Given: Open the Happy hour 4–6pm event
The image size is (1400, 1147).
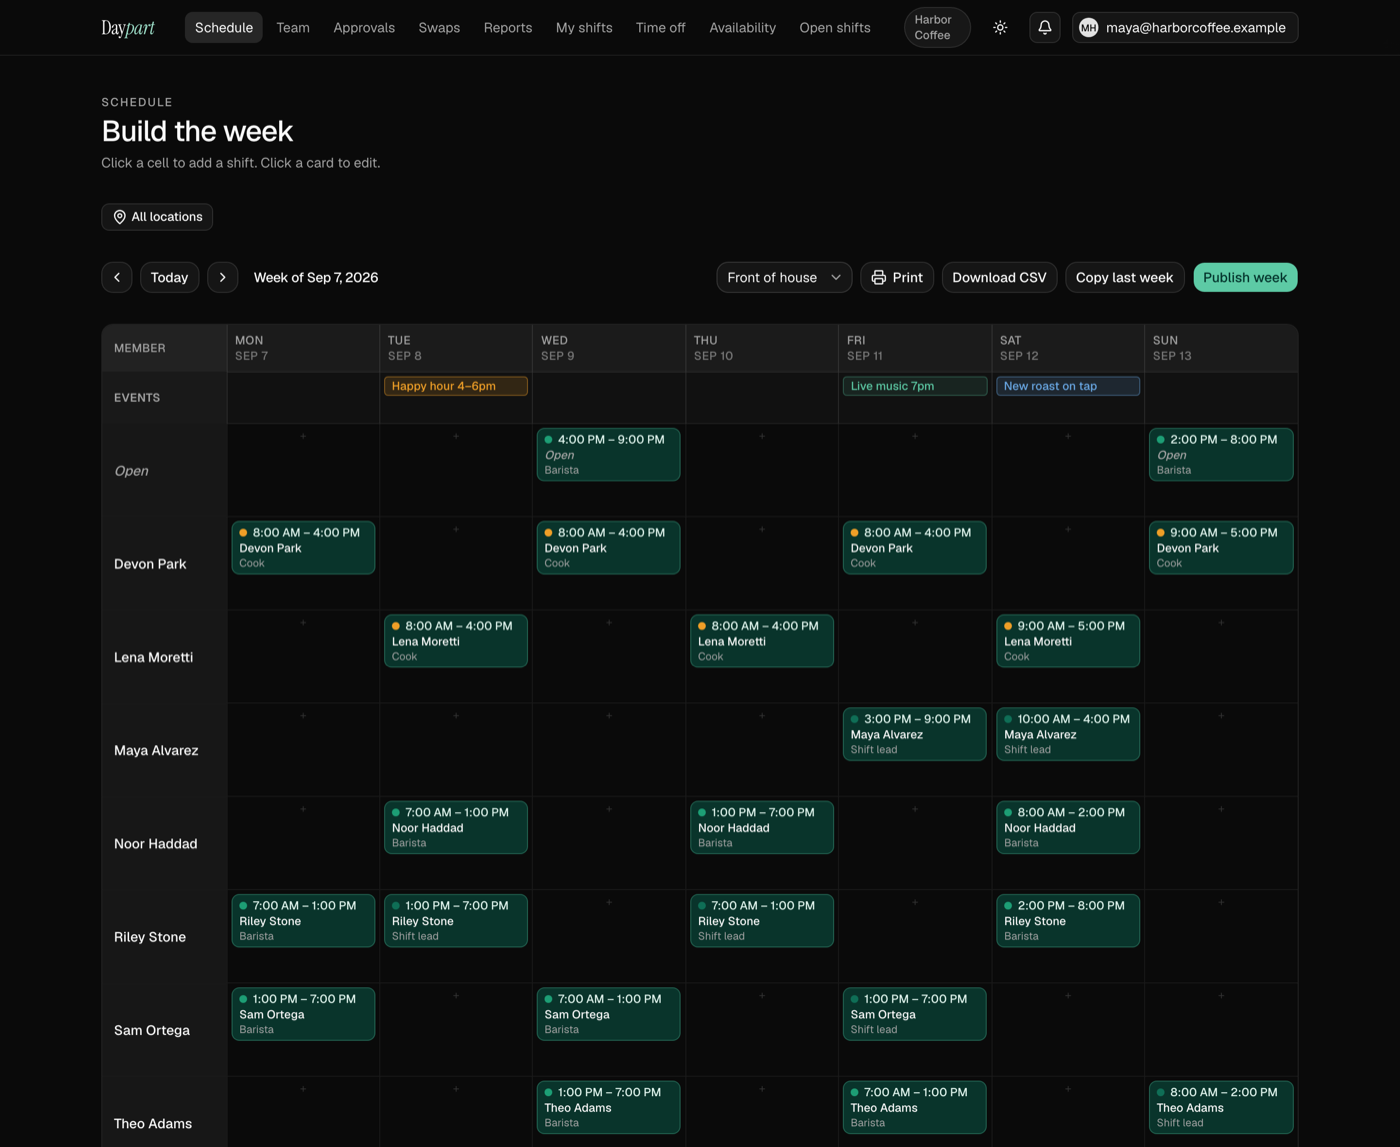Looking at the screenshot, I should (x=456, y=386).
